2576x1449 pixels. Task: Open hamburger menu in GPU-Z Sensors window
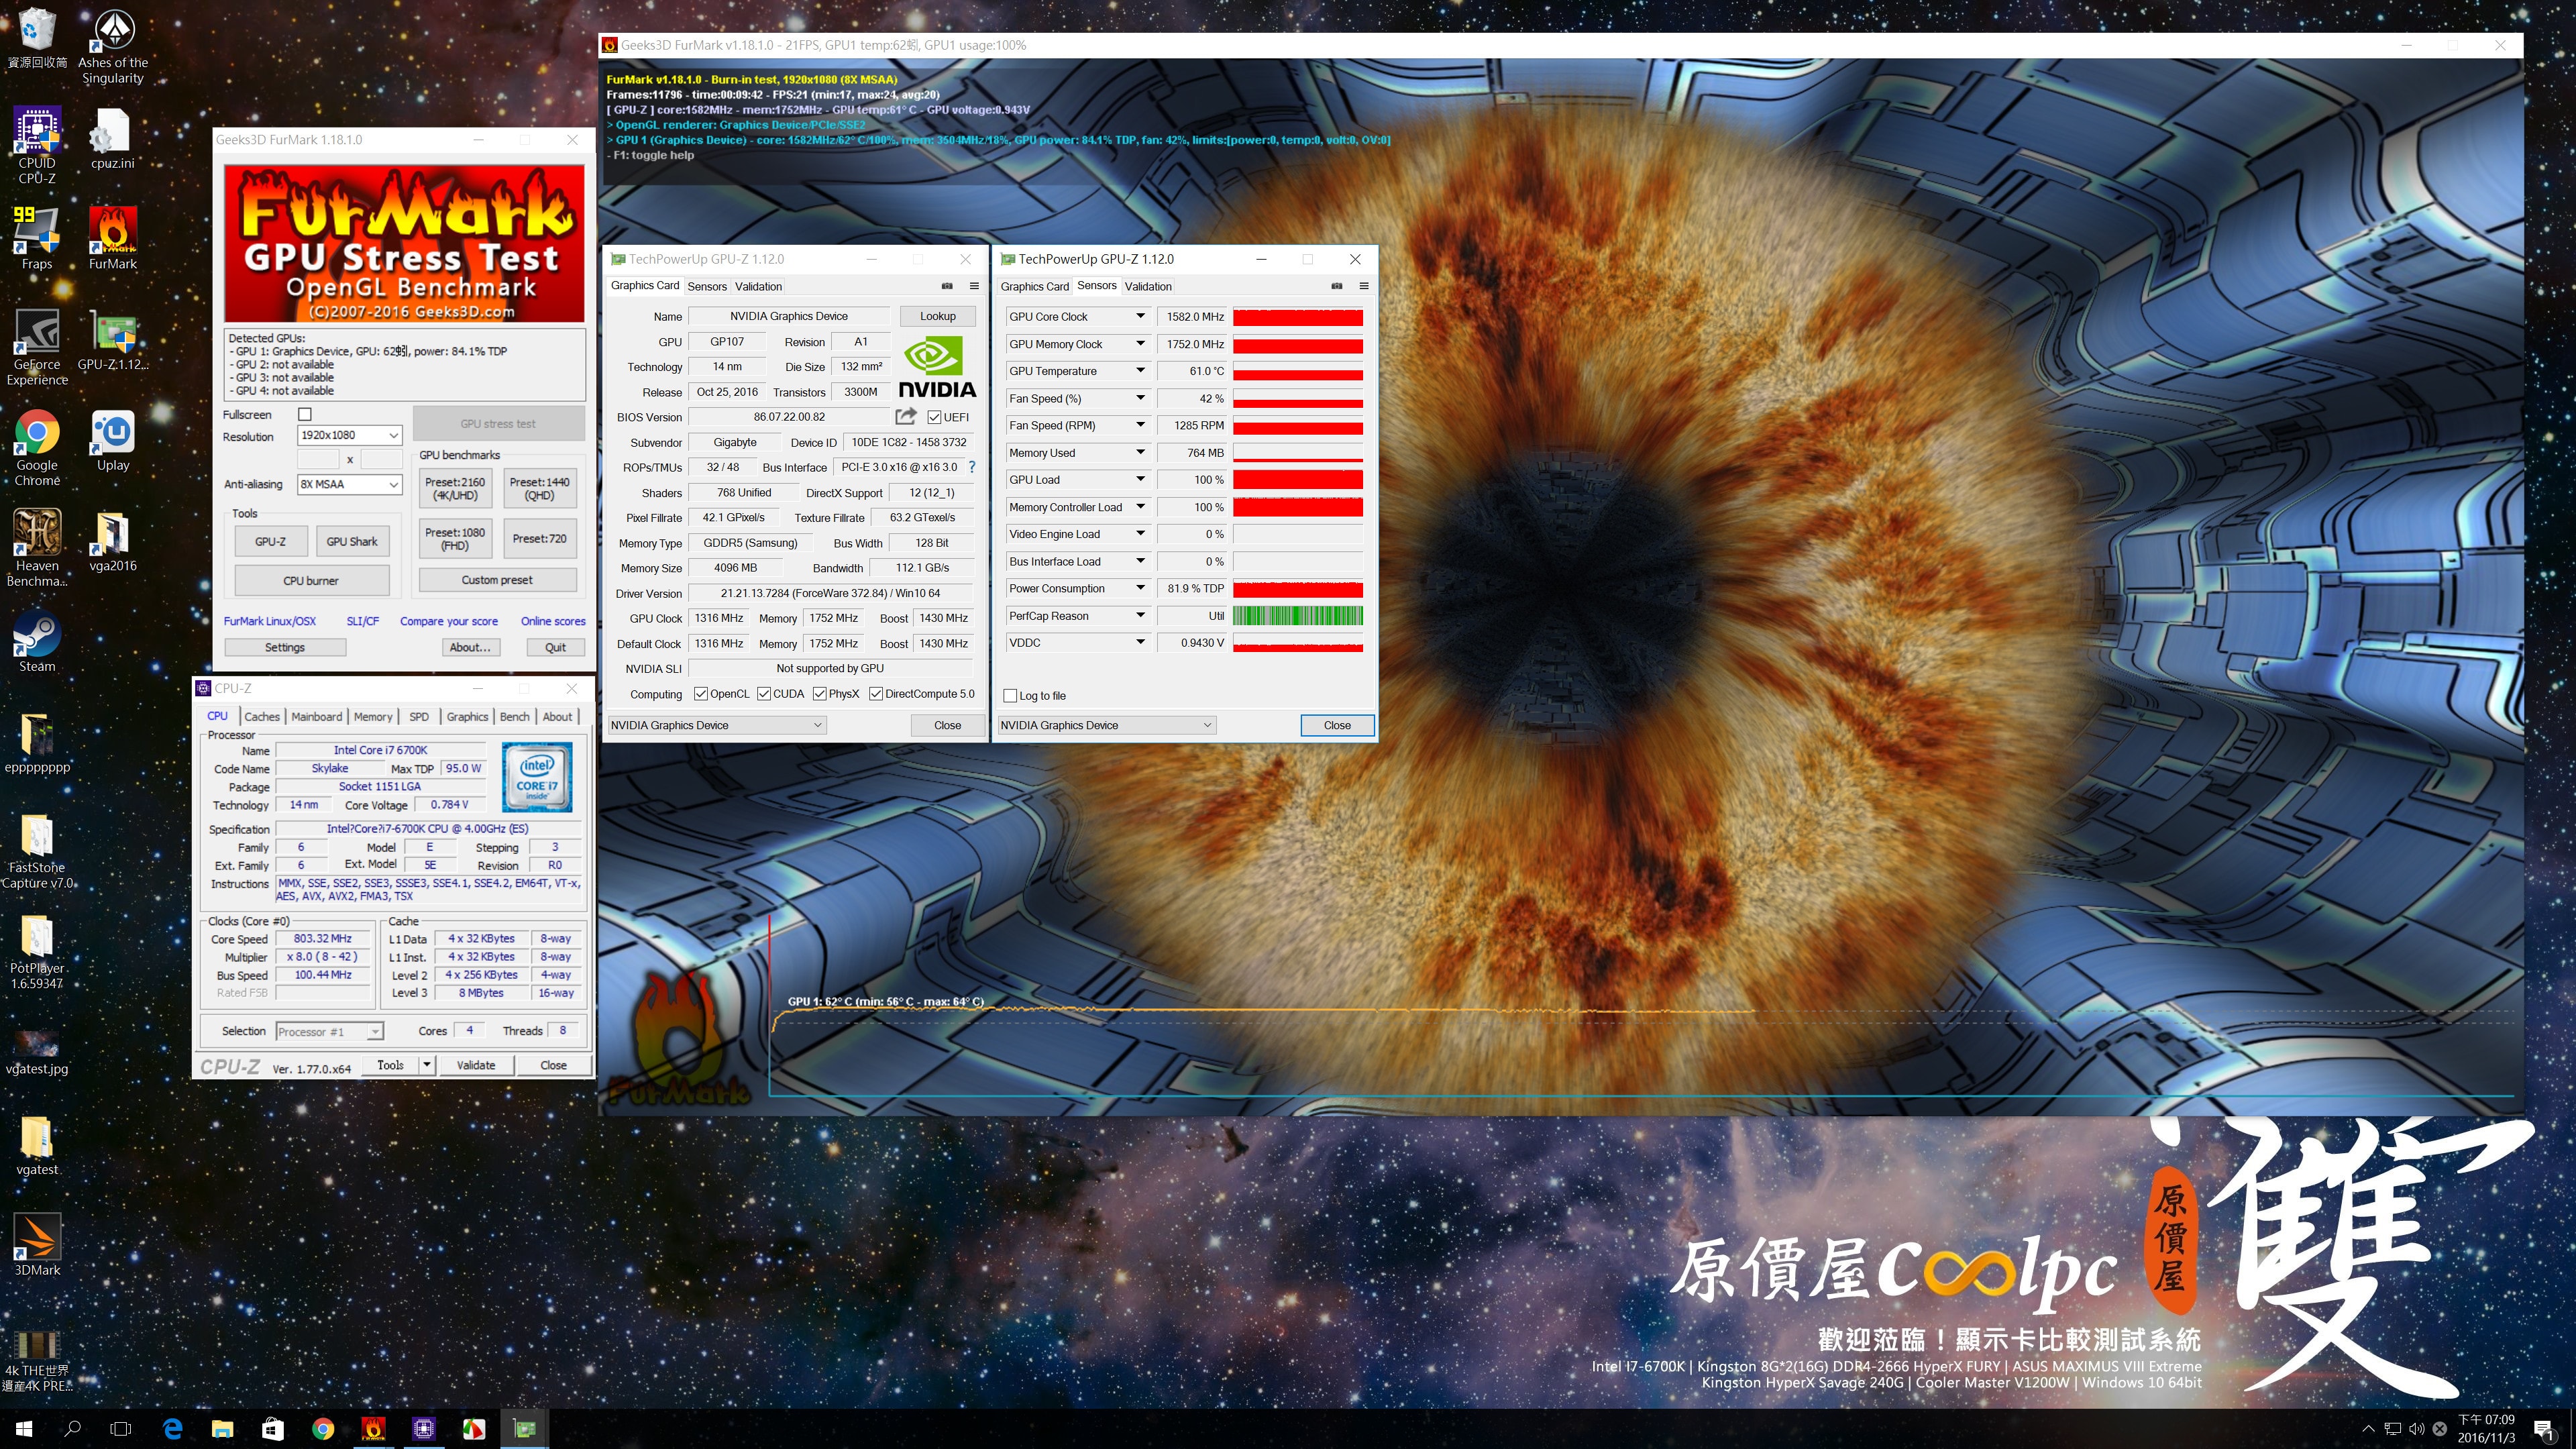[1364, 286]
